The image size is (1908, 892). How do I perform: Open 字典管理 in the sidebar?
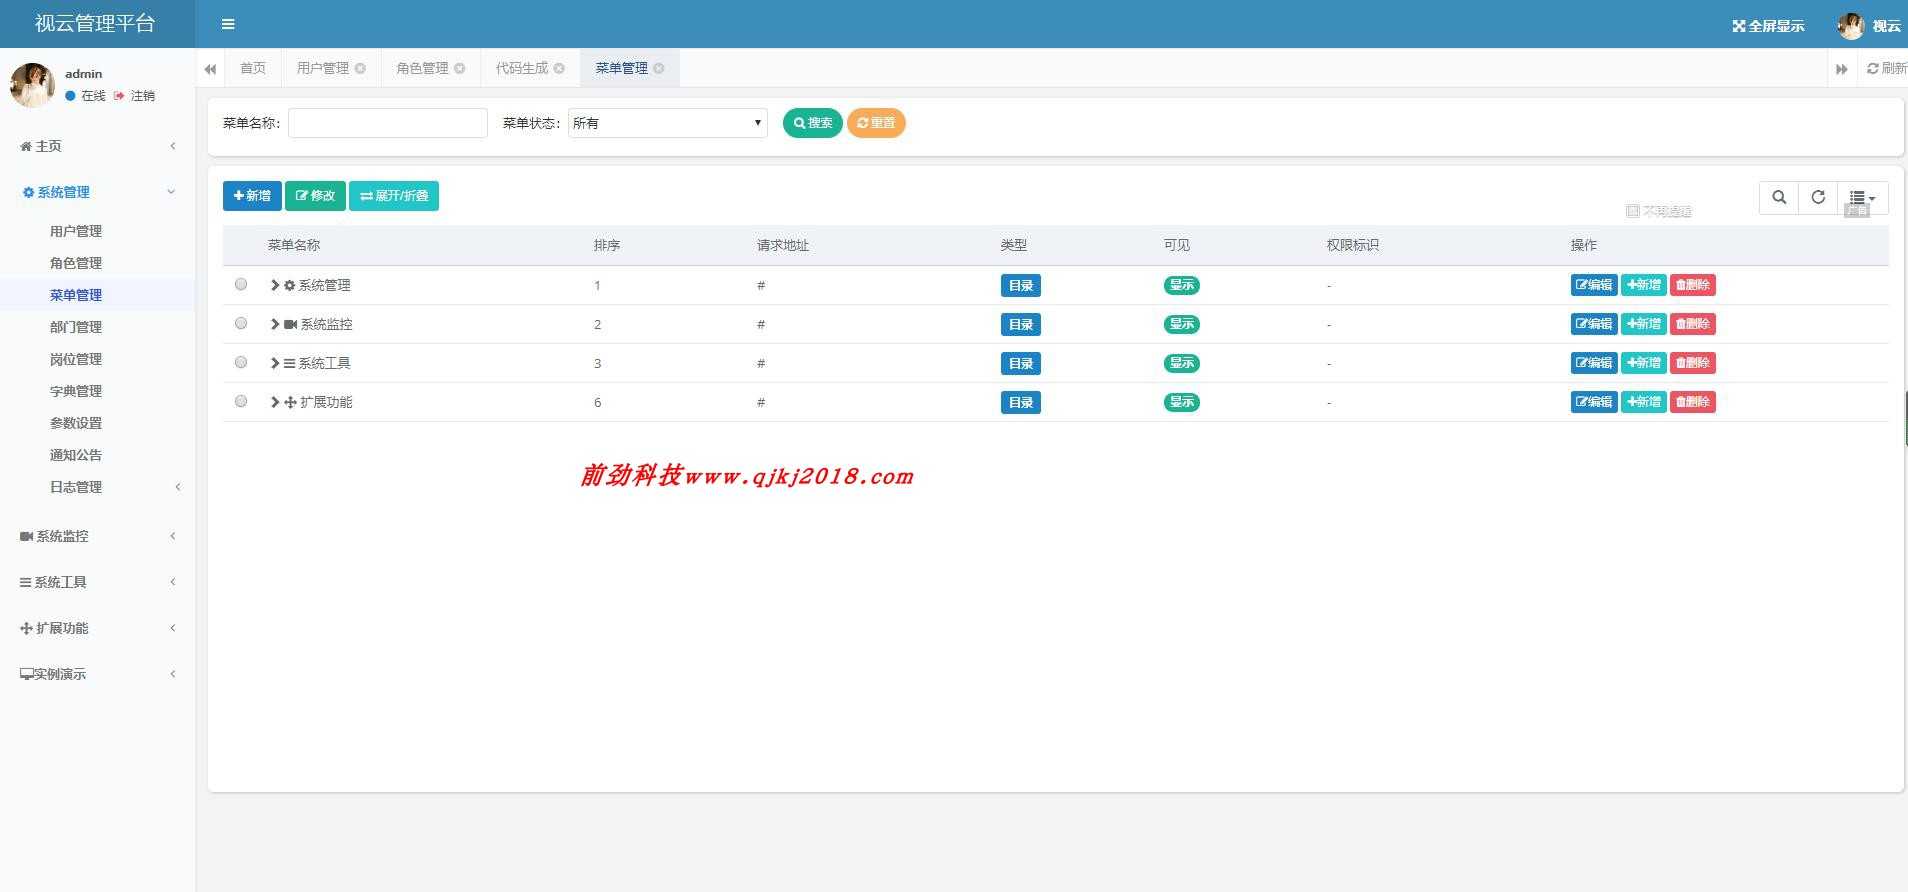76,391
